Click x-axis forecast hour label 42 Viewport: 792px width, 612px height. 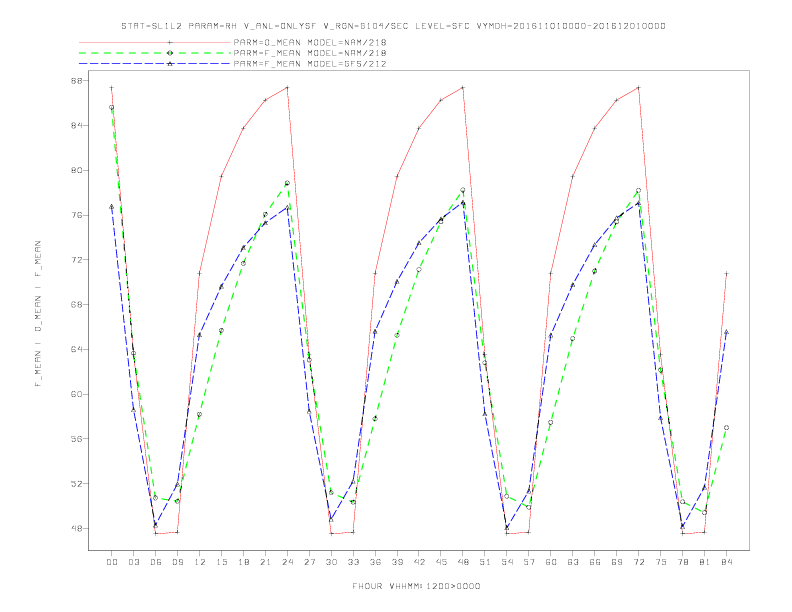click(419, 562)
